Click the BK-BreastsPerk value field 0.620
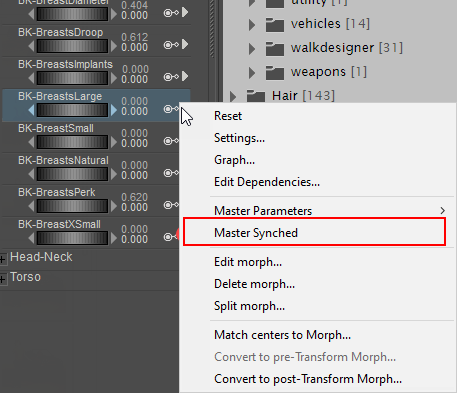Image resolution: width=457 pixels, height=393 pixels. 134,197
